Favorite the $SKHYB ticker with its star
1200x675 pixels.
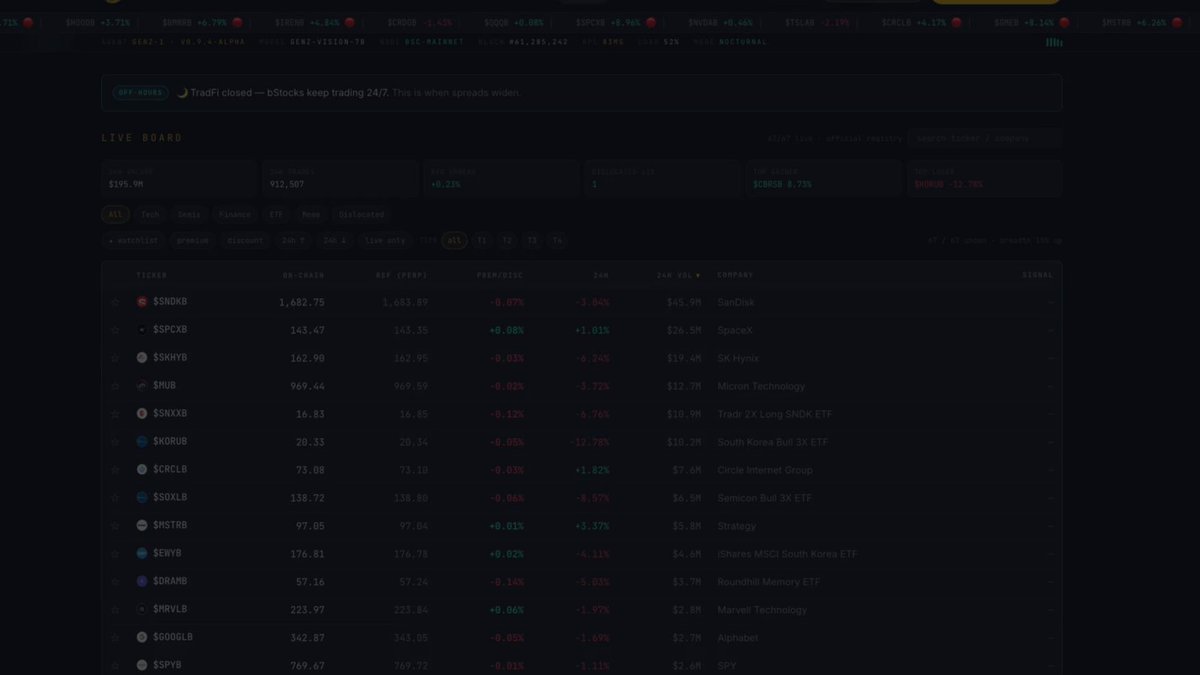point(115,358)
